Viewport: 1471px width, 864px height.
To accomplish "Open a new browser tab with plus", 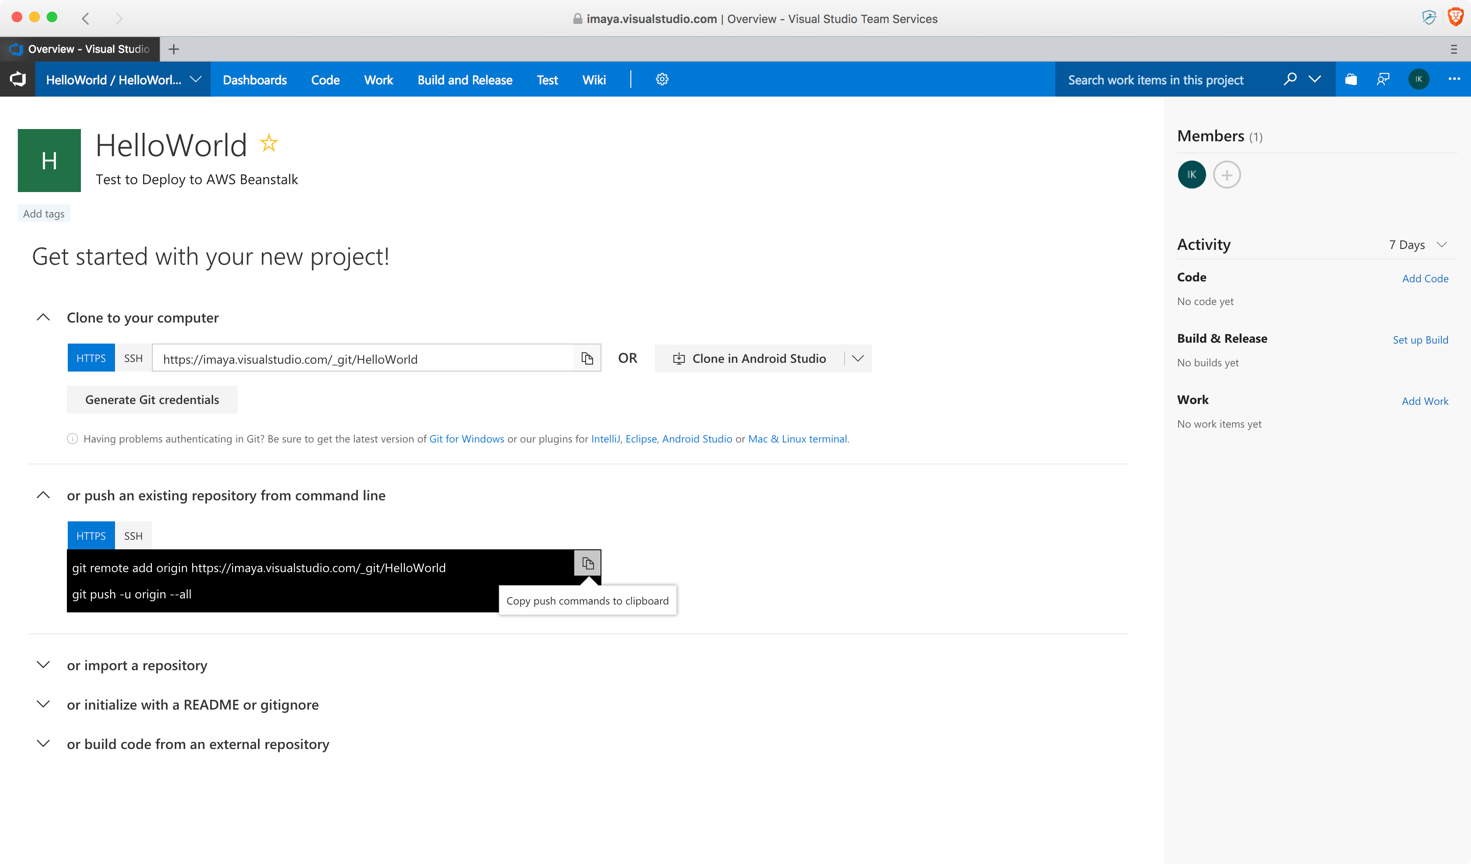I will pyautogui.click(x=174, y=49).
